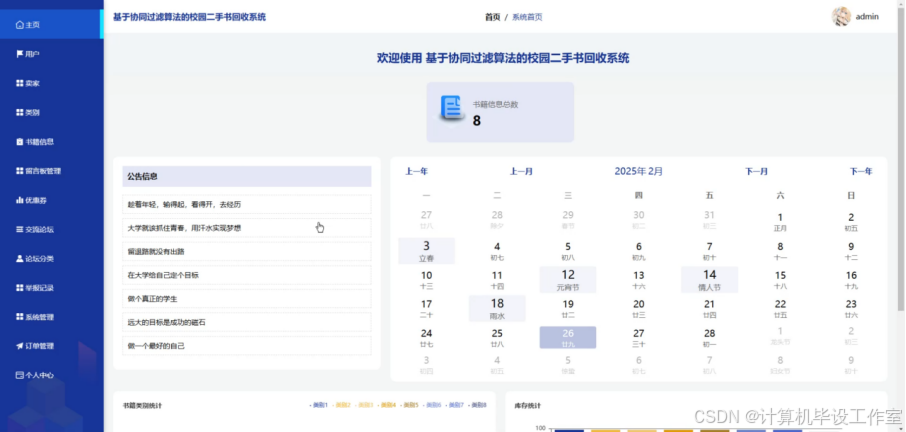Open announcement 留退路就没有出路
Viewport: 906px width, 432px height.
247,252
